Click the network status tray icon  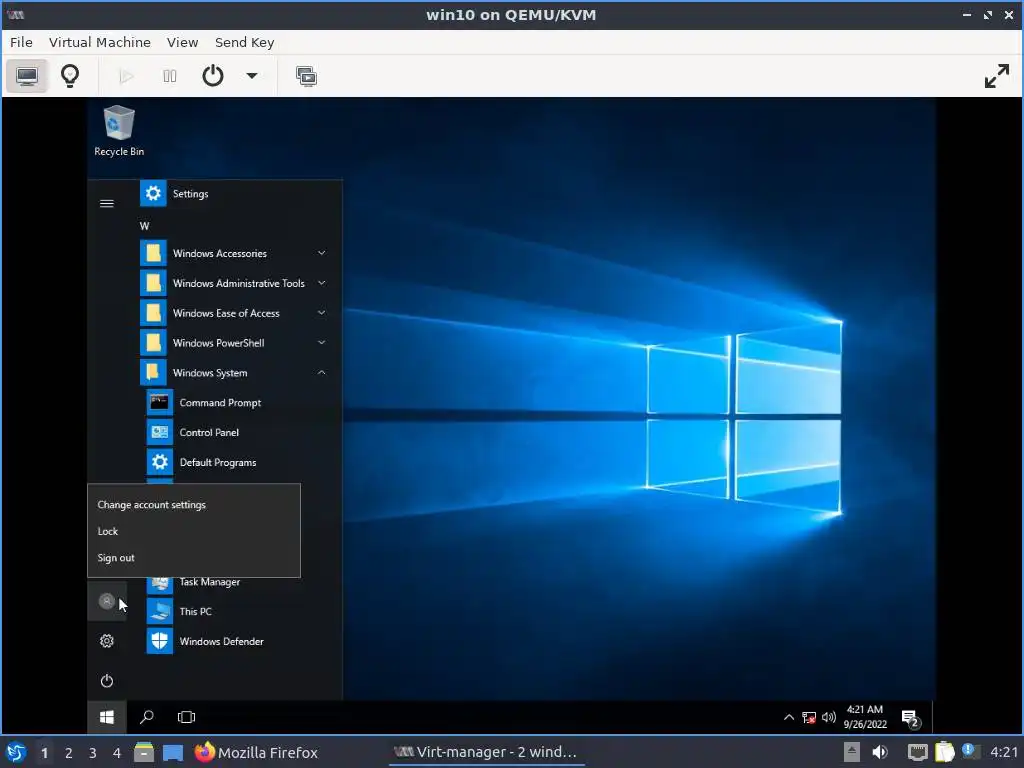click(808, 718)
